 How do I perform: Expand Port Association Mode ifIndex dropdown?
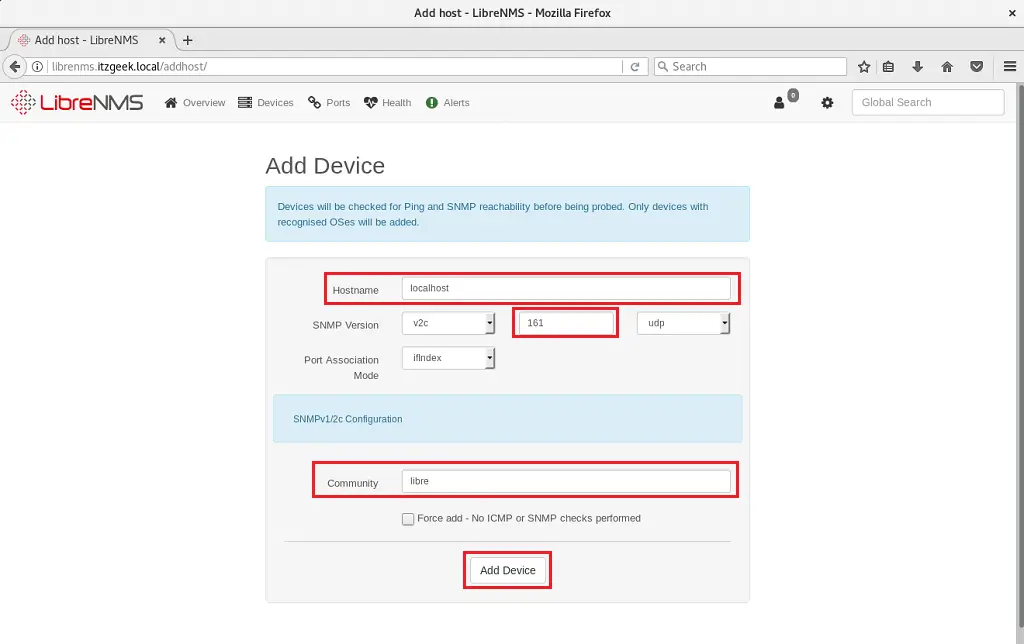tap(448, 358)
